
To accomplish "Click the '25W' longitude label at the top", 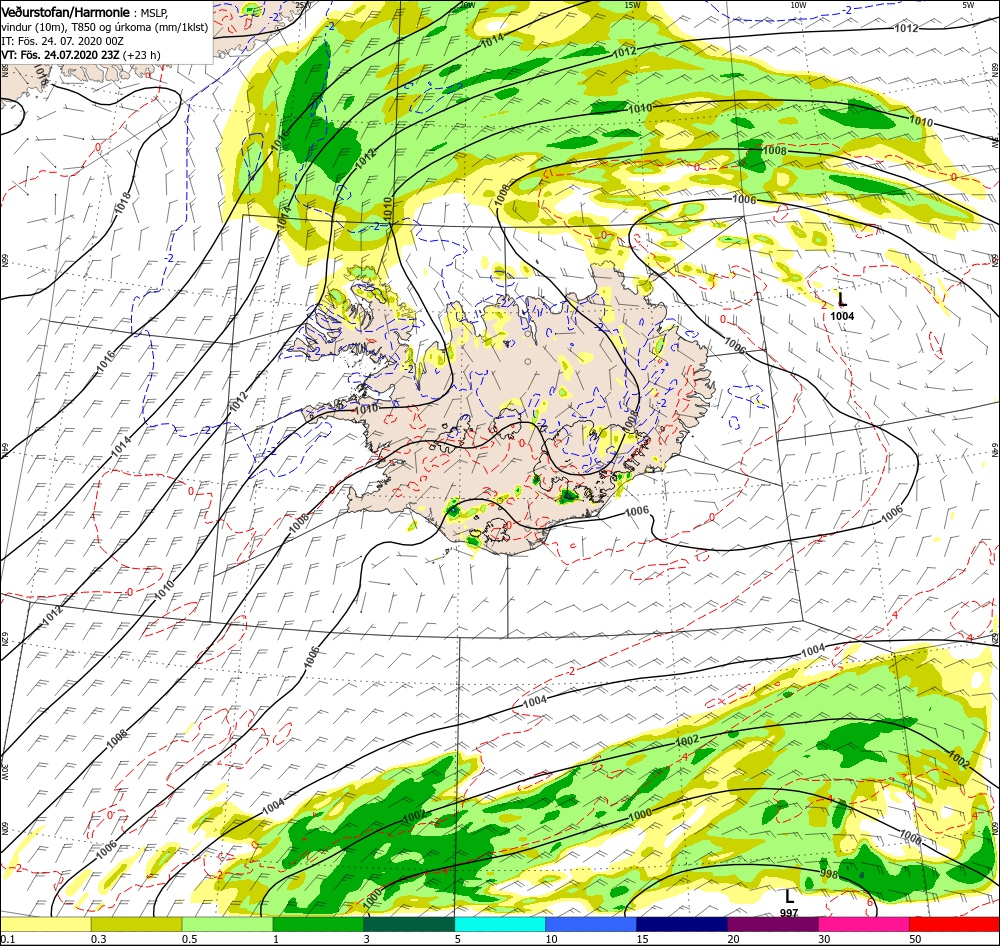I will pyautogui.click(x=303, y=5).
